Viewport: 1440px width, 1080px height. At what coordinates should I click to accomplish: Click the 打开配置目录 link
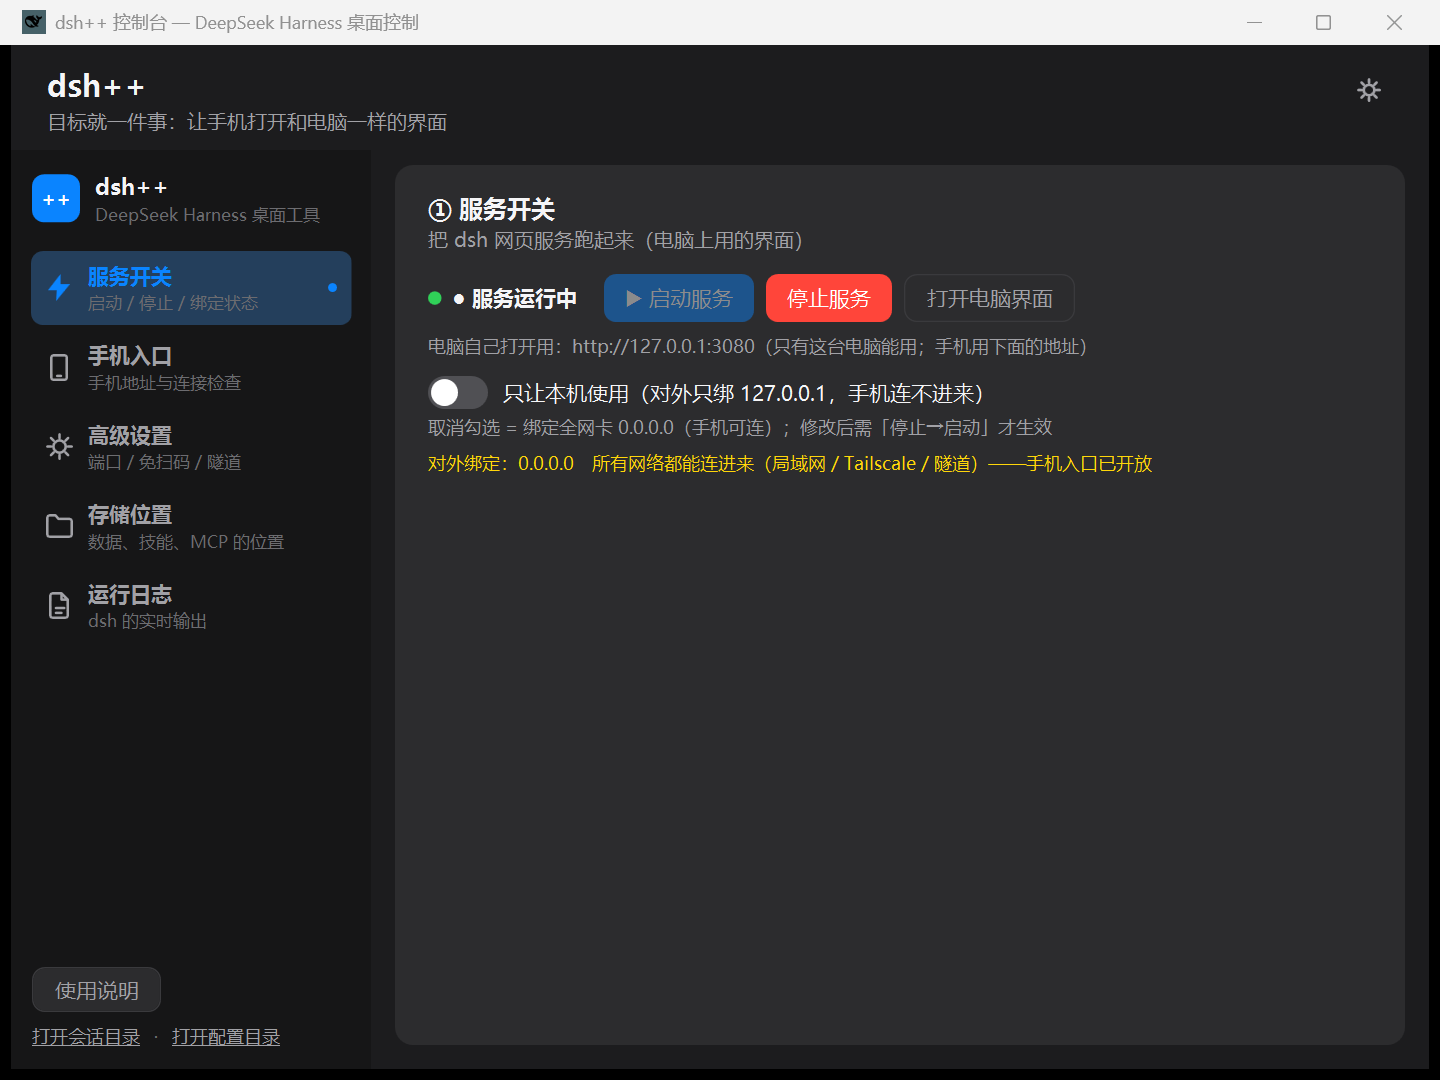[226, 1037]
